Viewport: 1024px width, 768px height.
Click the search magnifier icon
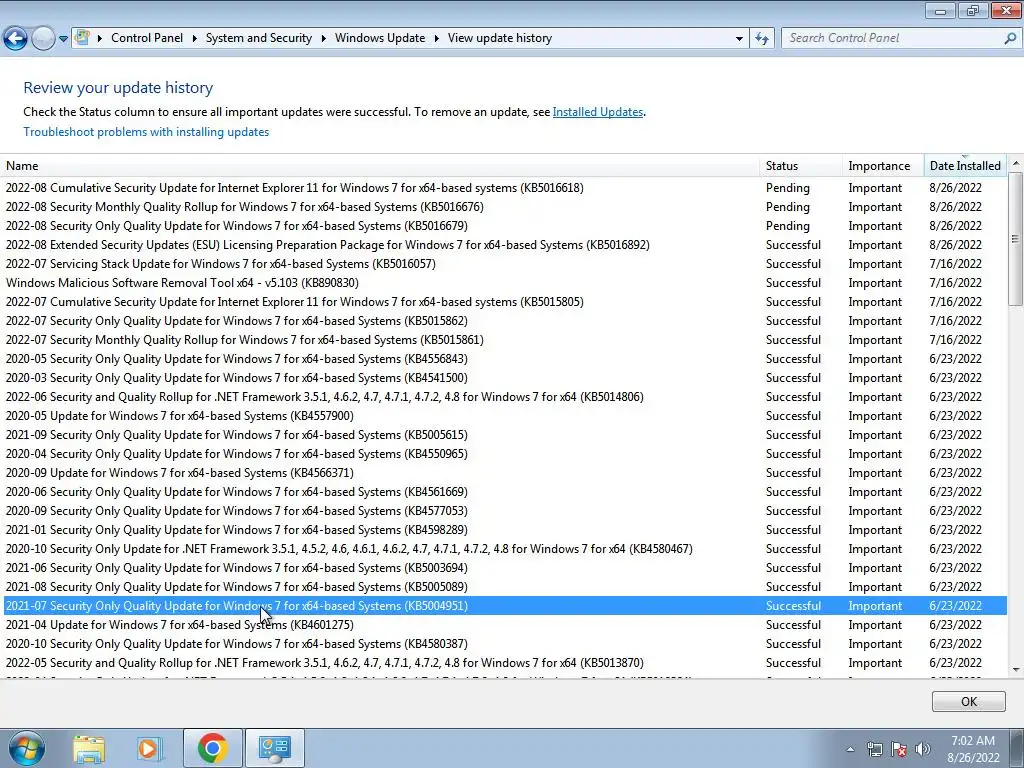click(1010, 39)
